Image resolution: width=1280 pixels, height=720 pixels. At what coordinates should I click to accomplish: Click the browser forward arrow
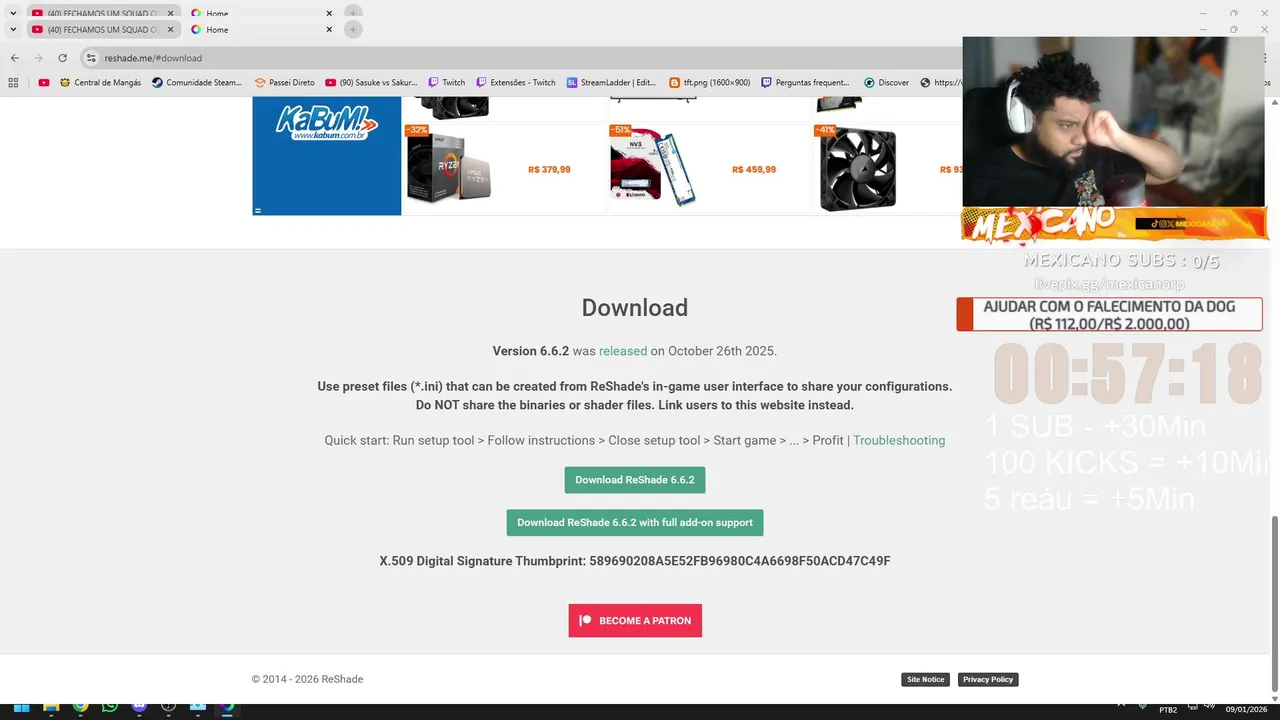(38, 58)
